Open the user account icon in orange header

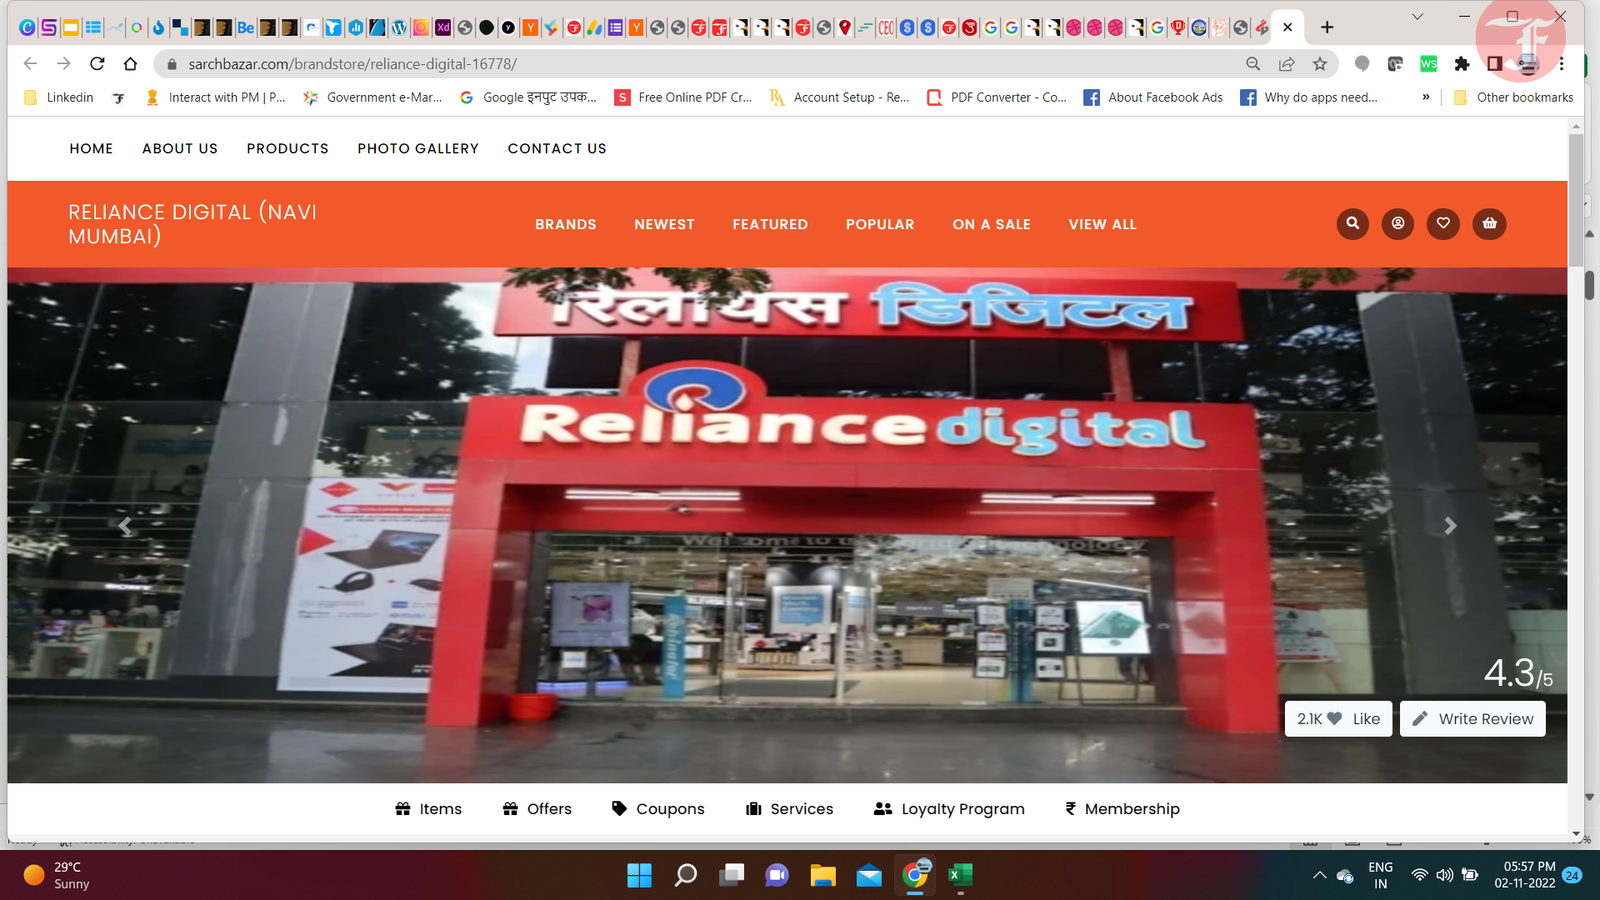(1398, 224)
